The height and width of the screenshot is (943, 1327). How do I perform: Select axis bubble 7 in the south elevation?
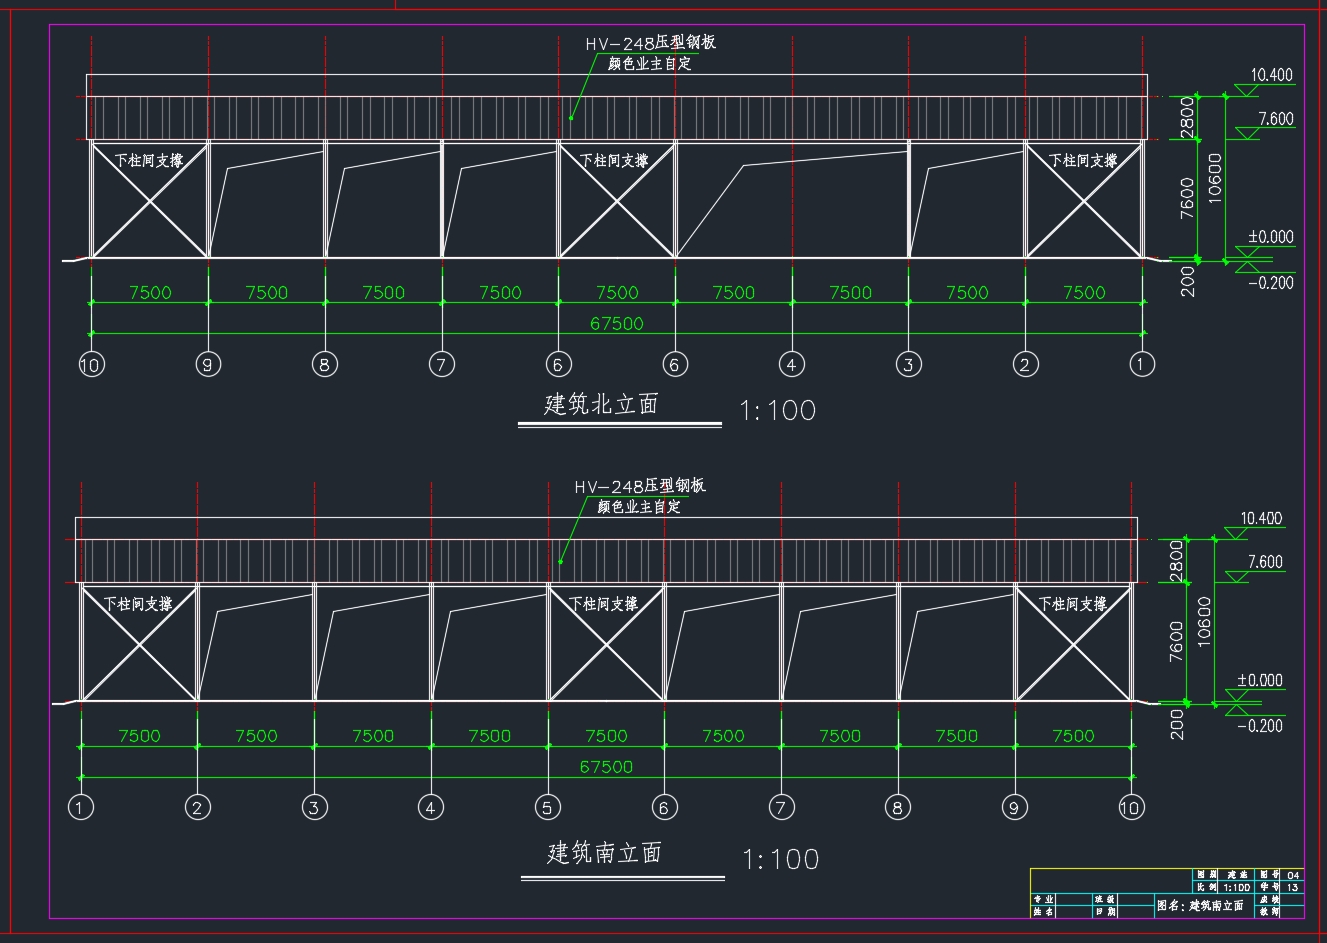(781, 807)
